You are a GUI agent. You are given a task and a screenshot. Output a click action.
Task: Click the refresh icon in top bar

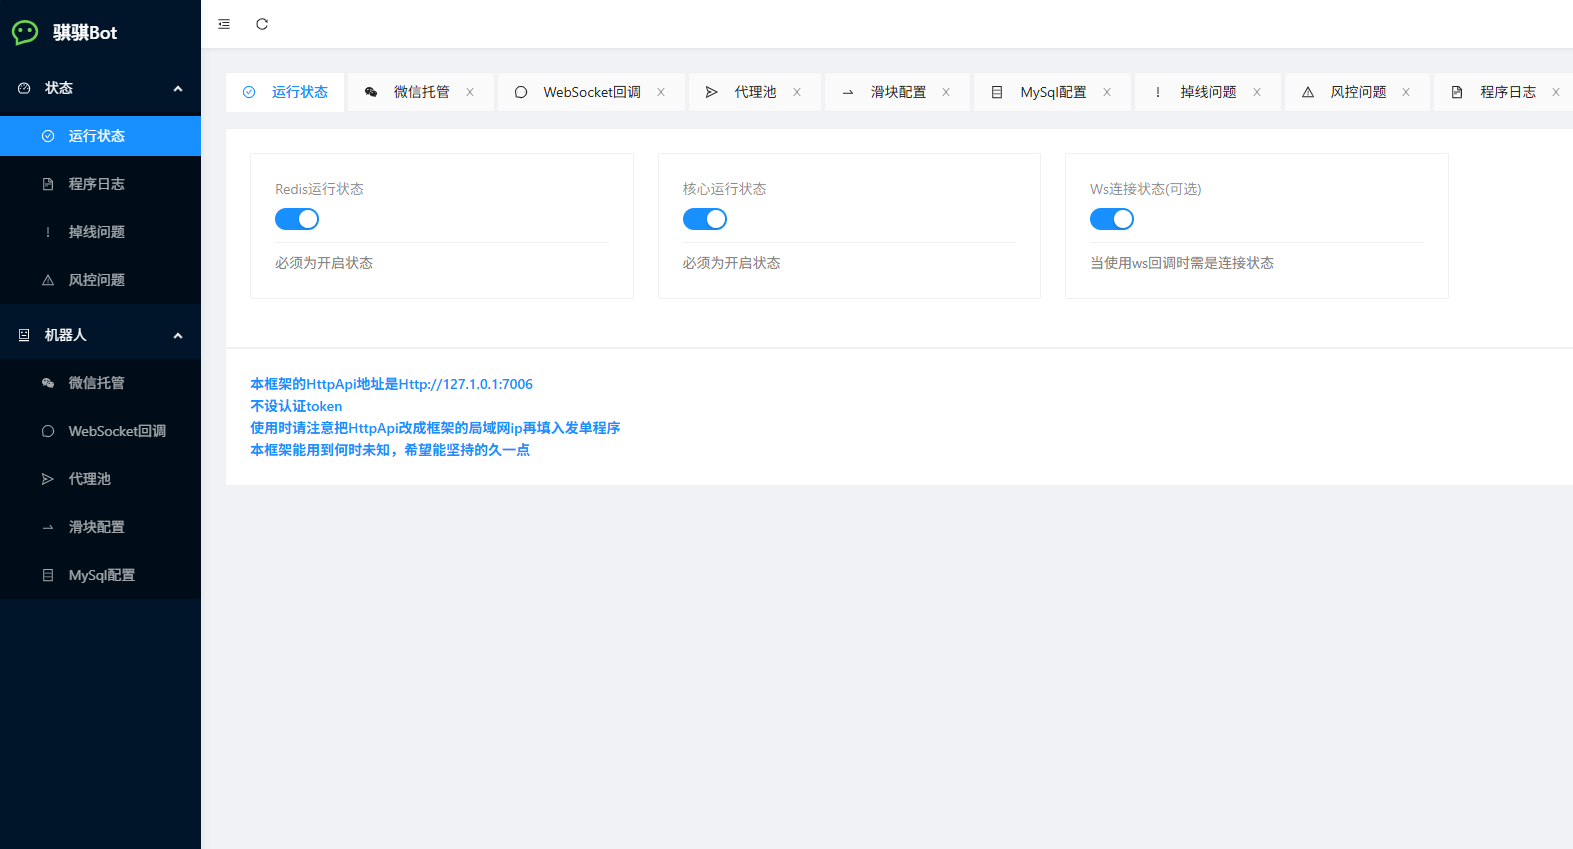point(262,24)
